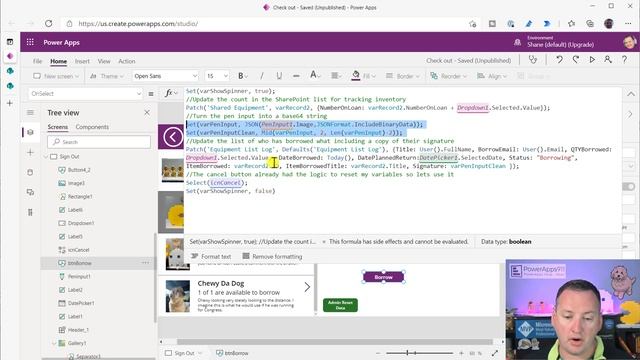Toggle Bold text formatting
Image resolution: width=640 pixels, height=360 pixels.
241,76
